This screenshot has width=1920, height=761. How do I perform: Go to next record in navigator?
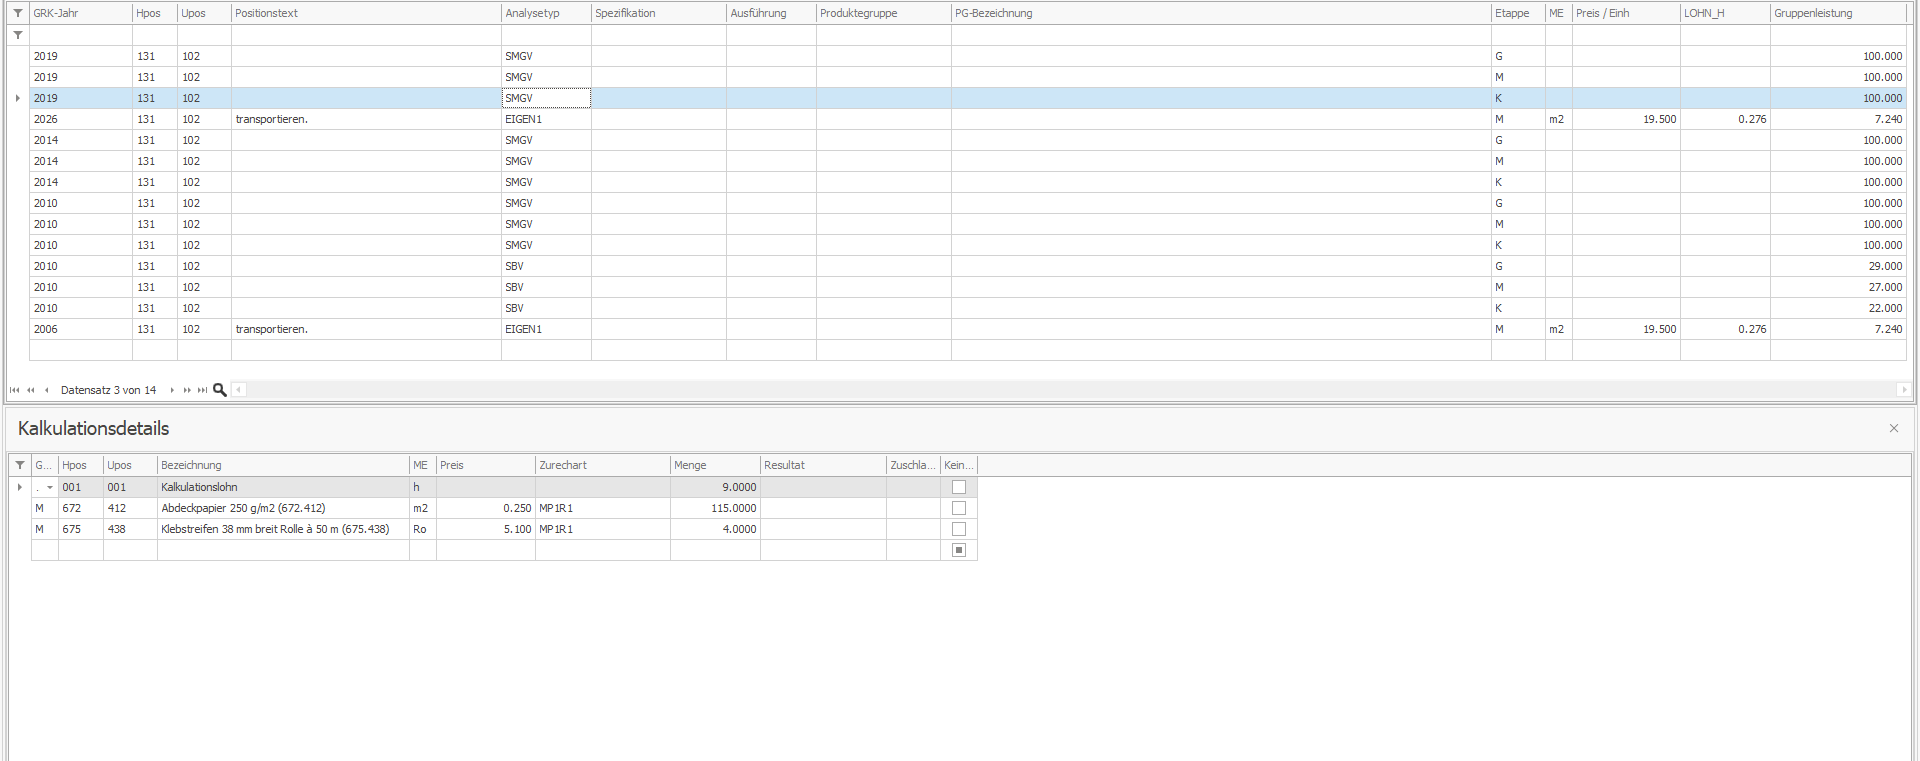click(x=172, y=390)
